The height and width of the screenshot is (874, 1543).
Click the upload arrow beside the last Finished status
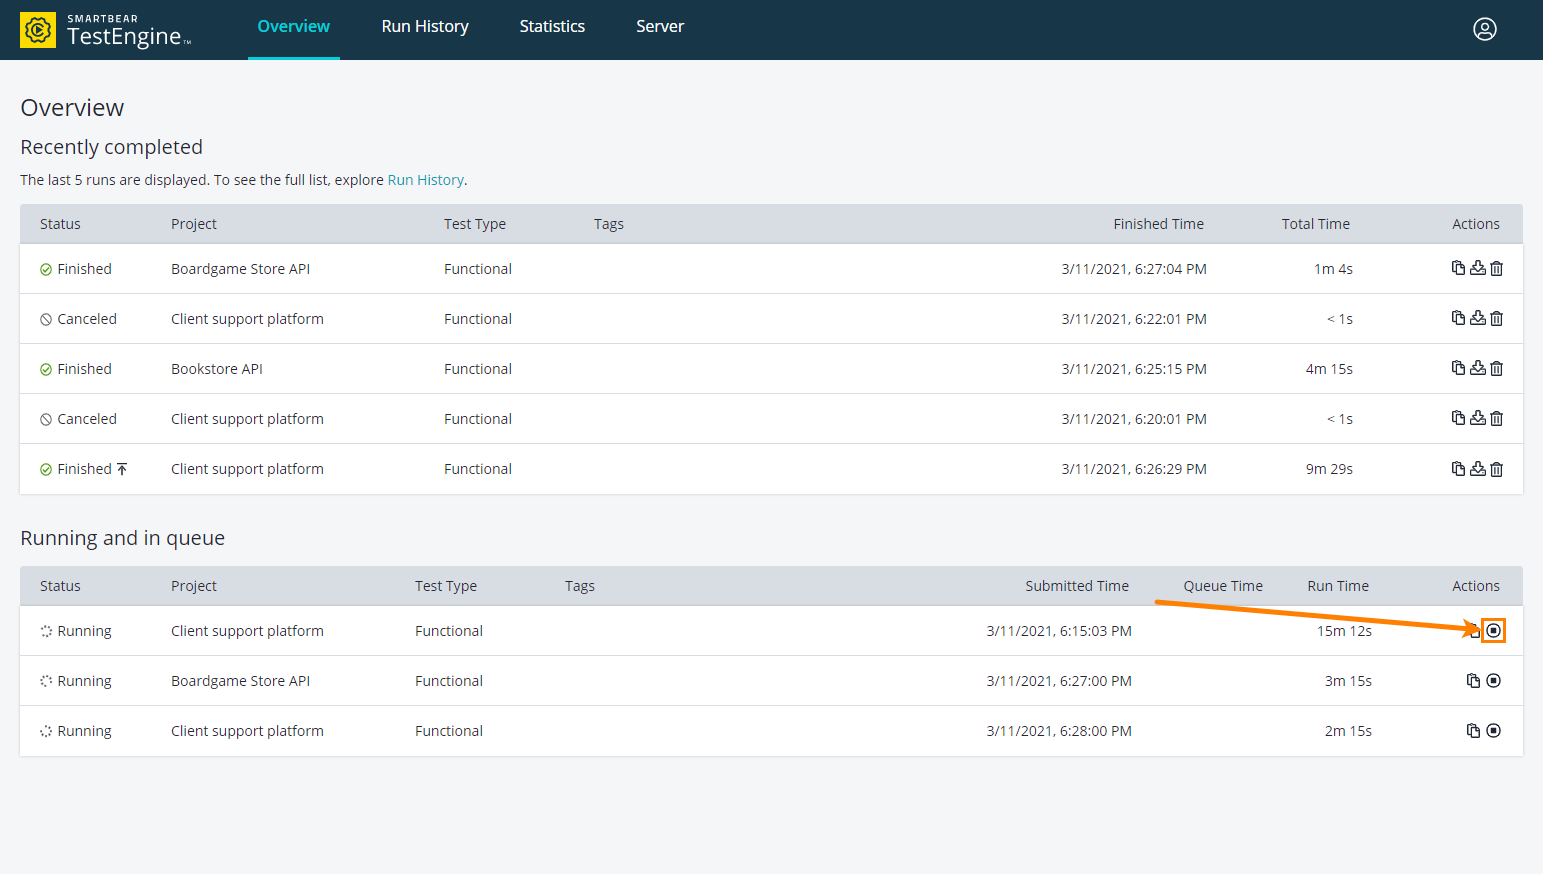[x=122, y=467]
